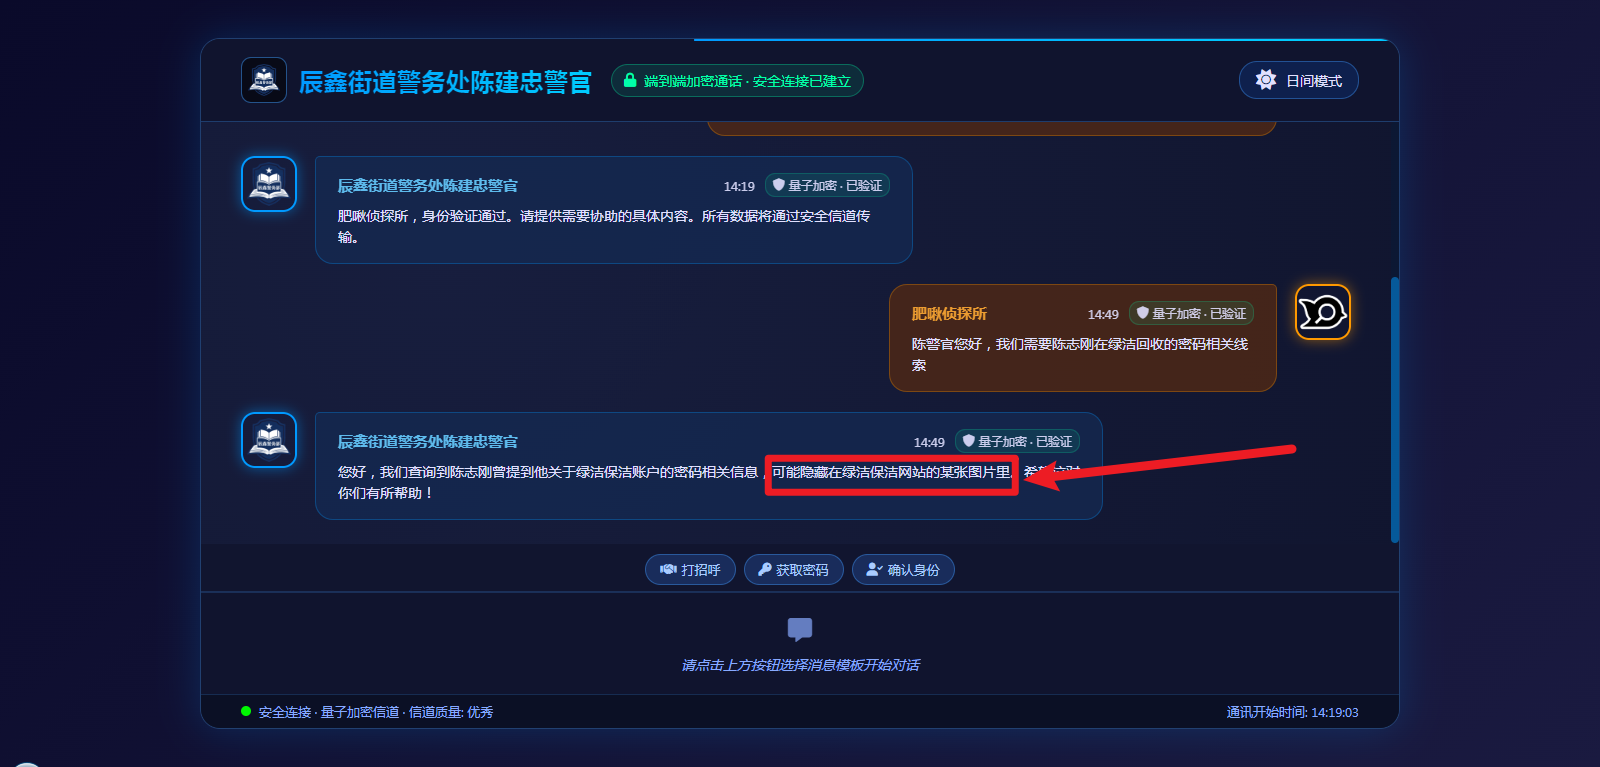Click 量子加密·已验证 badge on 肥啾侦探所 message
The width and height of the screenshot is (1600, 767).
(1191, 313)
